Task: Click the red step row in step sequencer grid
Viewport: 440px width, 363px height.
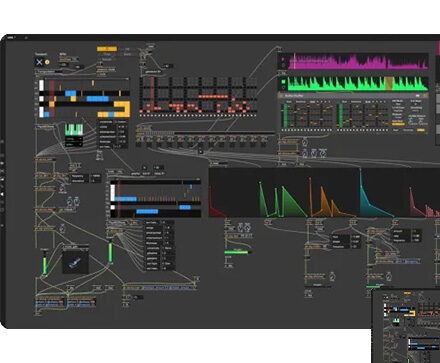Action: (x=214, y=97)
